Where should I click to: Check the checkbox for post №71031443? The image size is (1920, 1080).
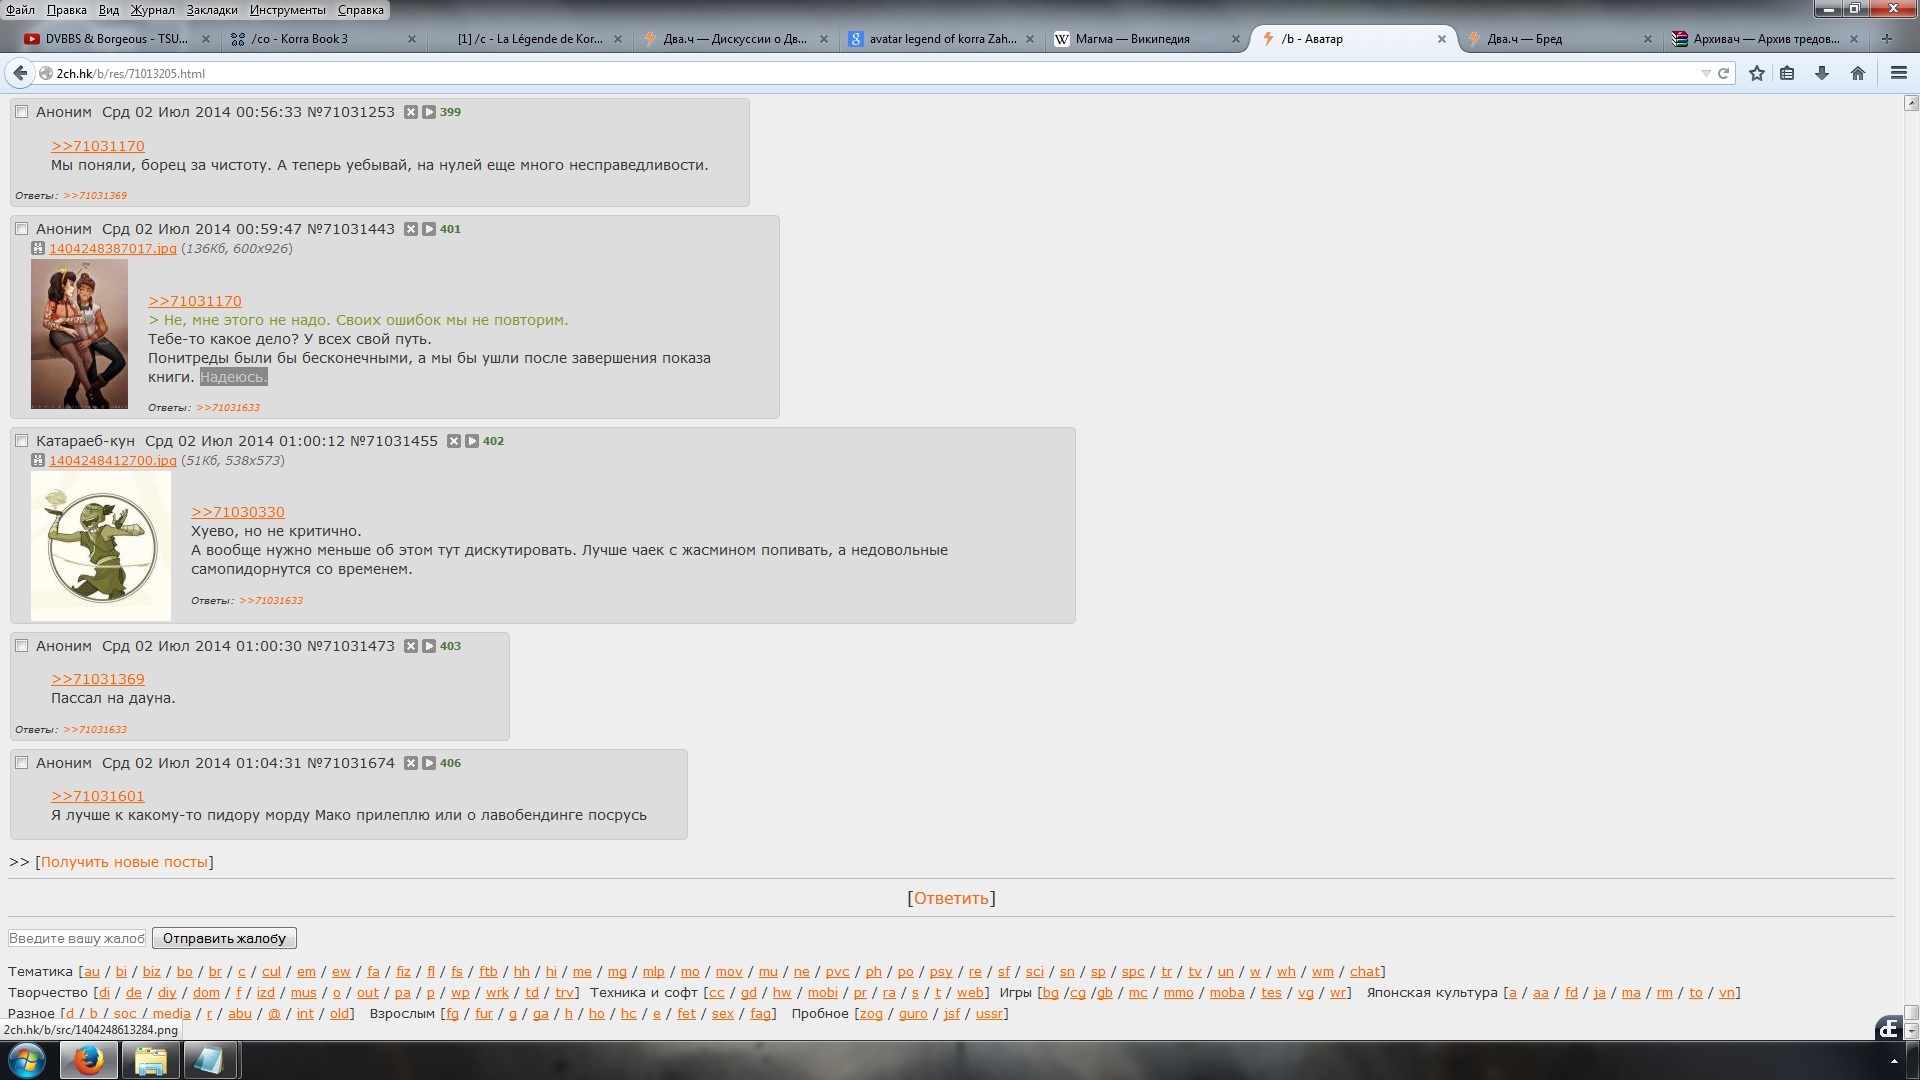point(21,229)
